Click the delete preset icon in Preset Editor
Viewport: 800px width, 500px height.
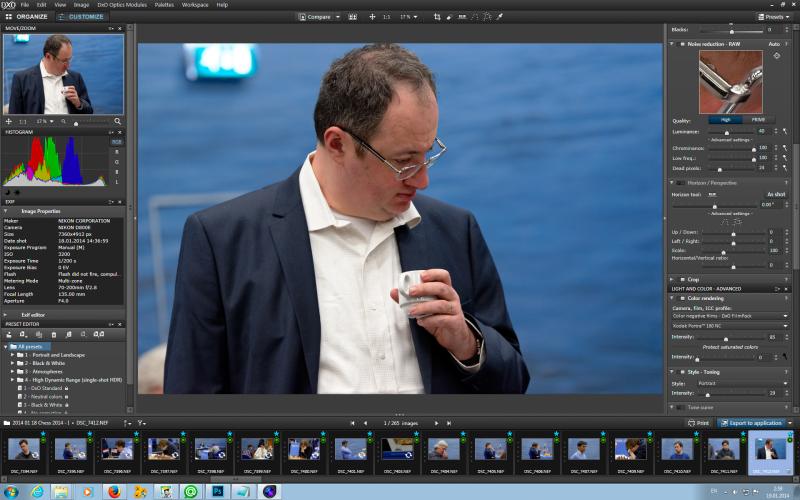54,334
